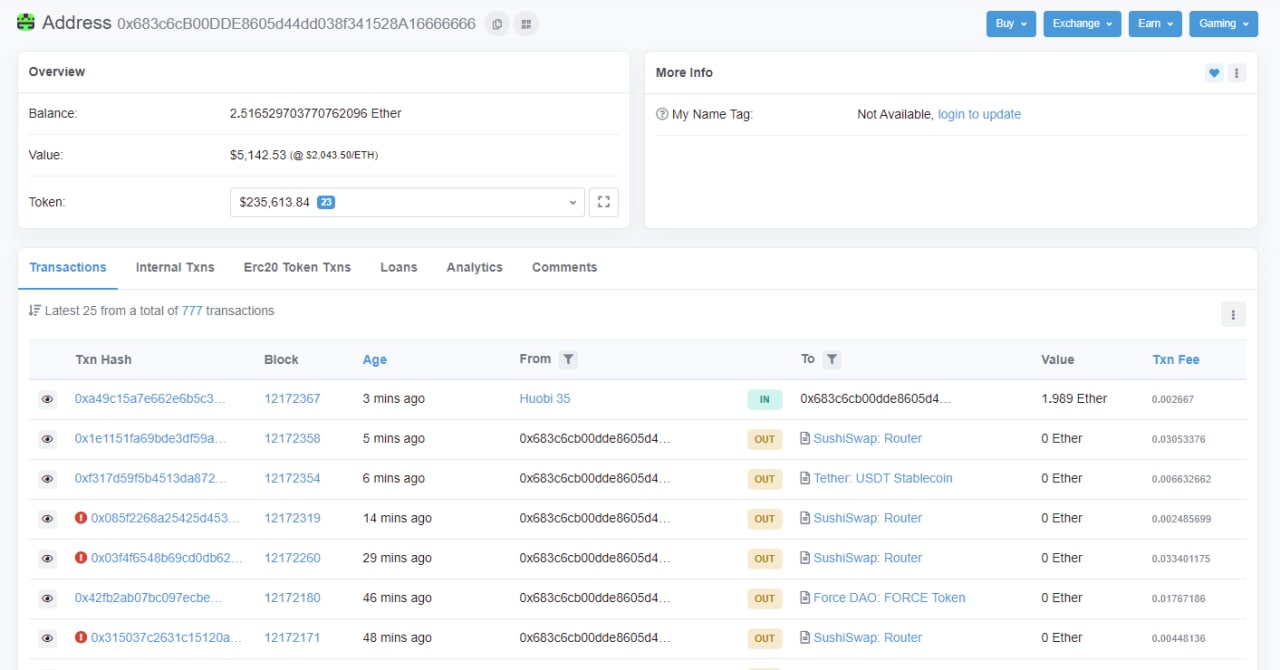Click the address identicon blockie in header
The height and width of the screenshot is (670, 1280).
(27, 22)
